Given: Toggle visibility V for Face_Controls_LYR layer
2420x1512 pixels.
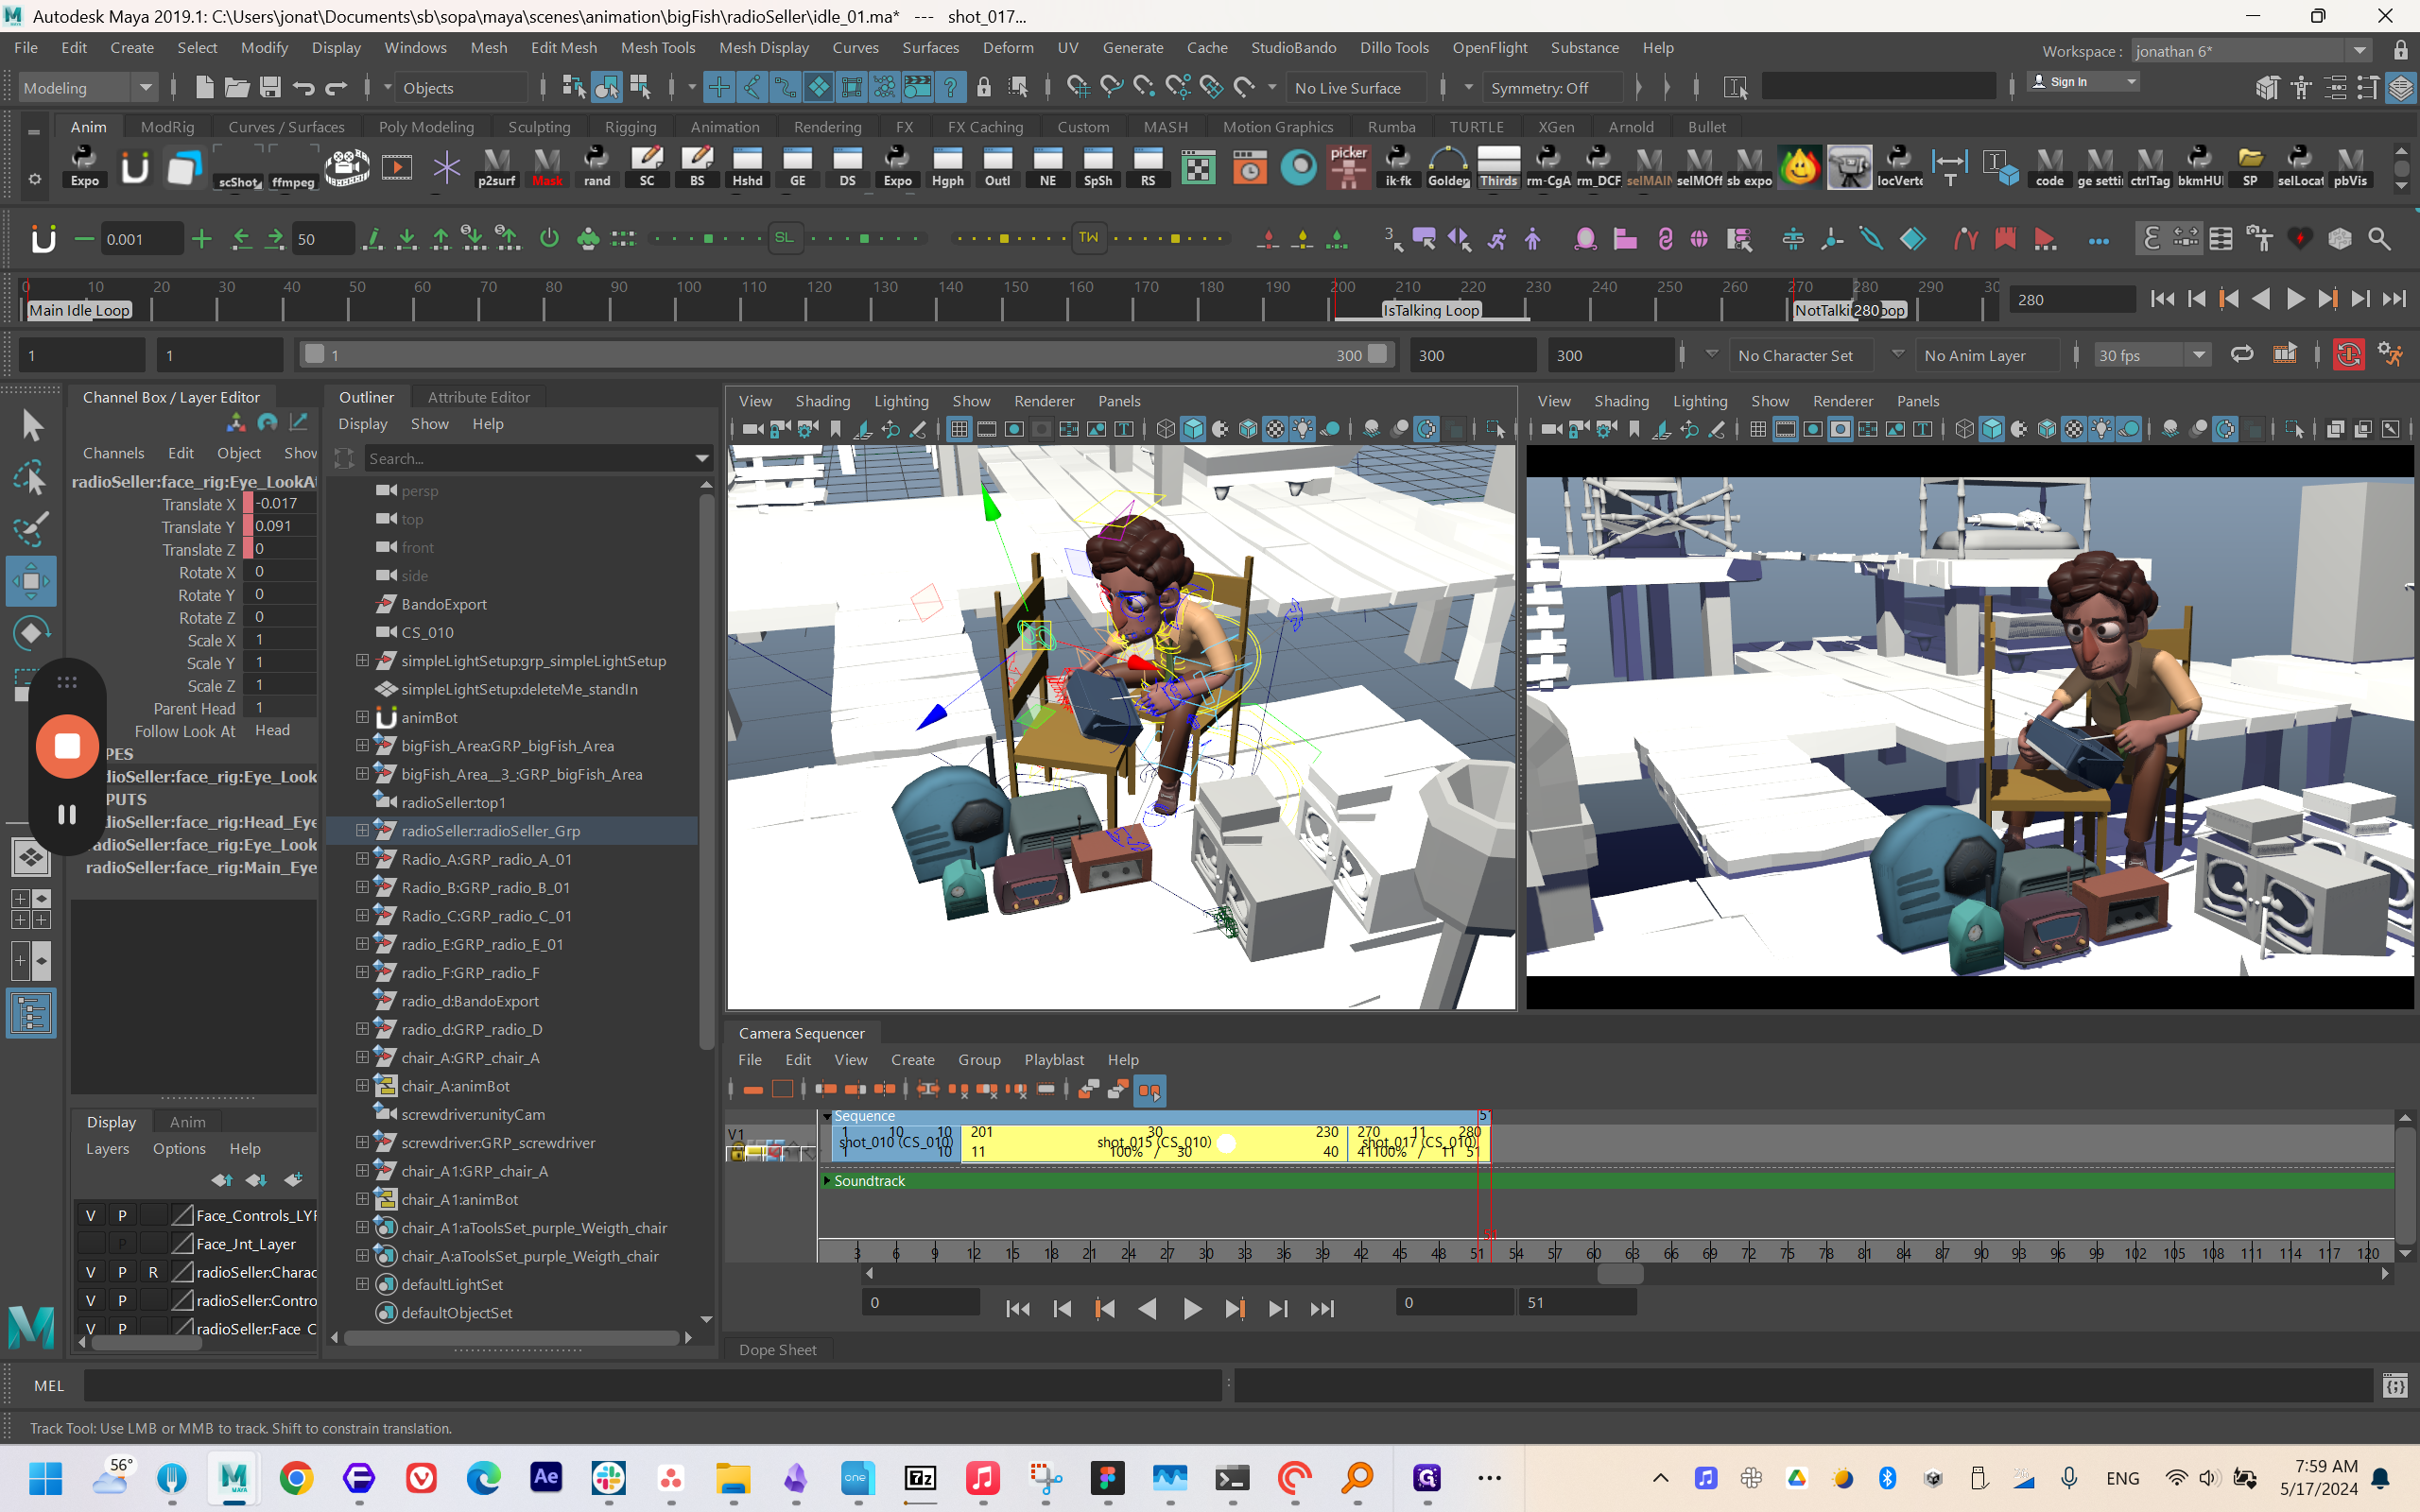Looking at the screenshot, I should pos(91,1216).
